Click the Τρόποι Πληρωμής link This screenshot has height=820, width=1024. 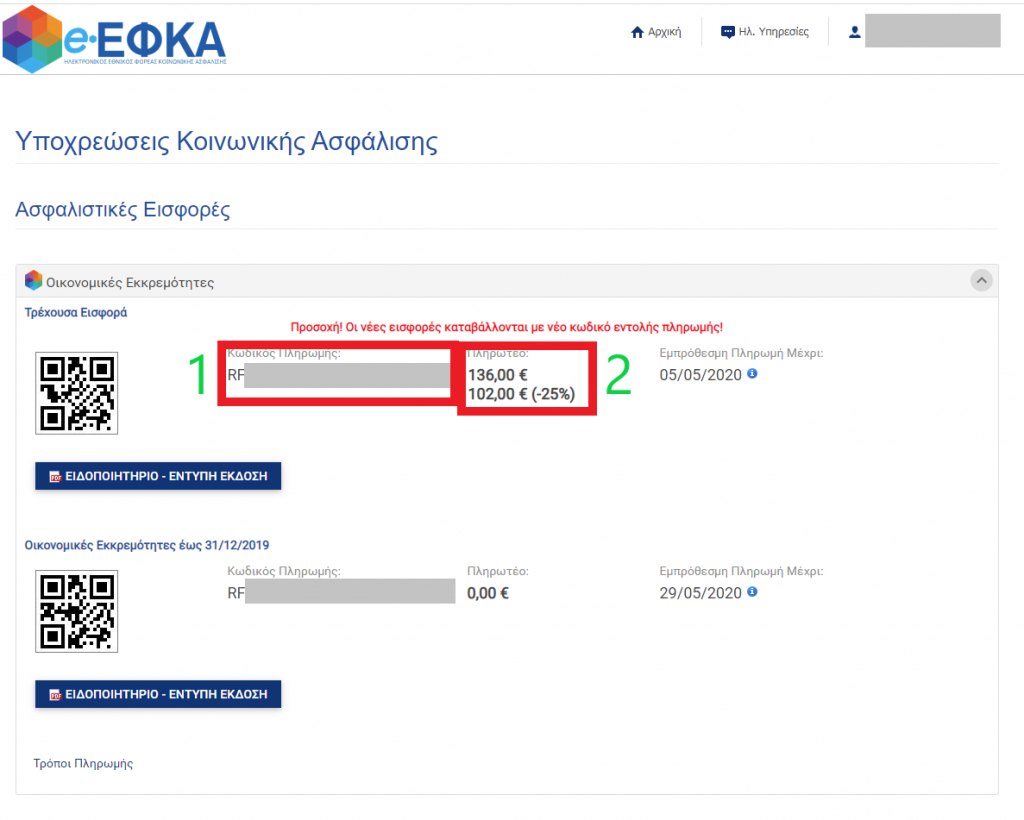(83, 763)
